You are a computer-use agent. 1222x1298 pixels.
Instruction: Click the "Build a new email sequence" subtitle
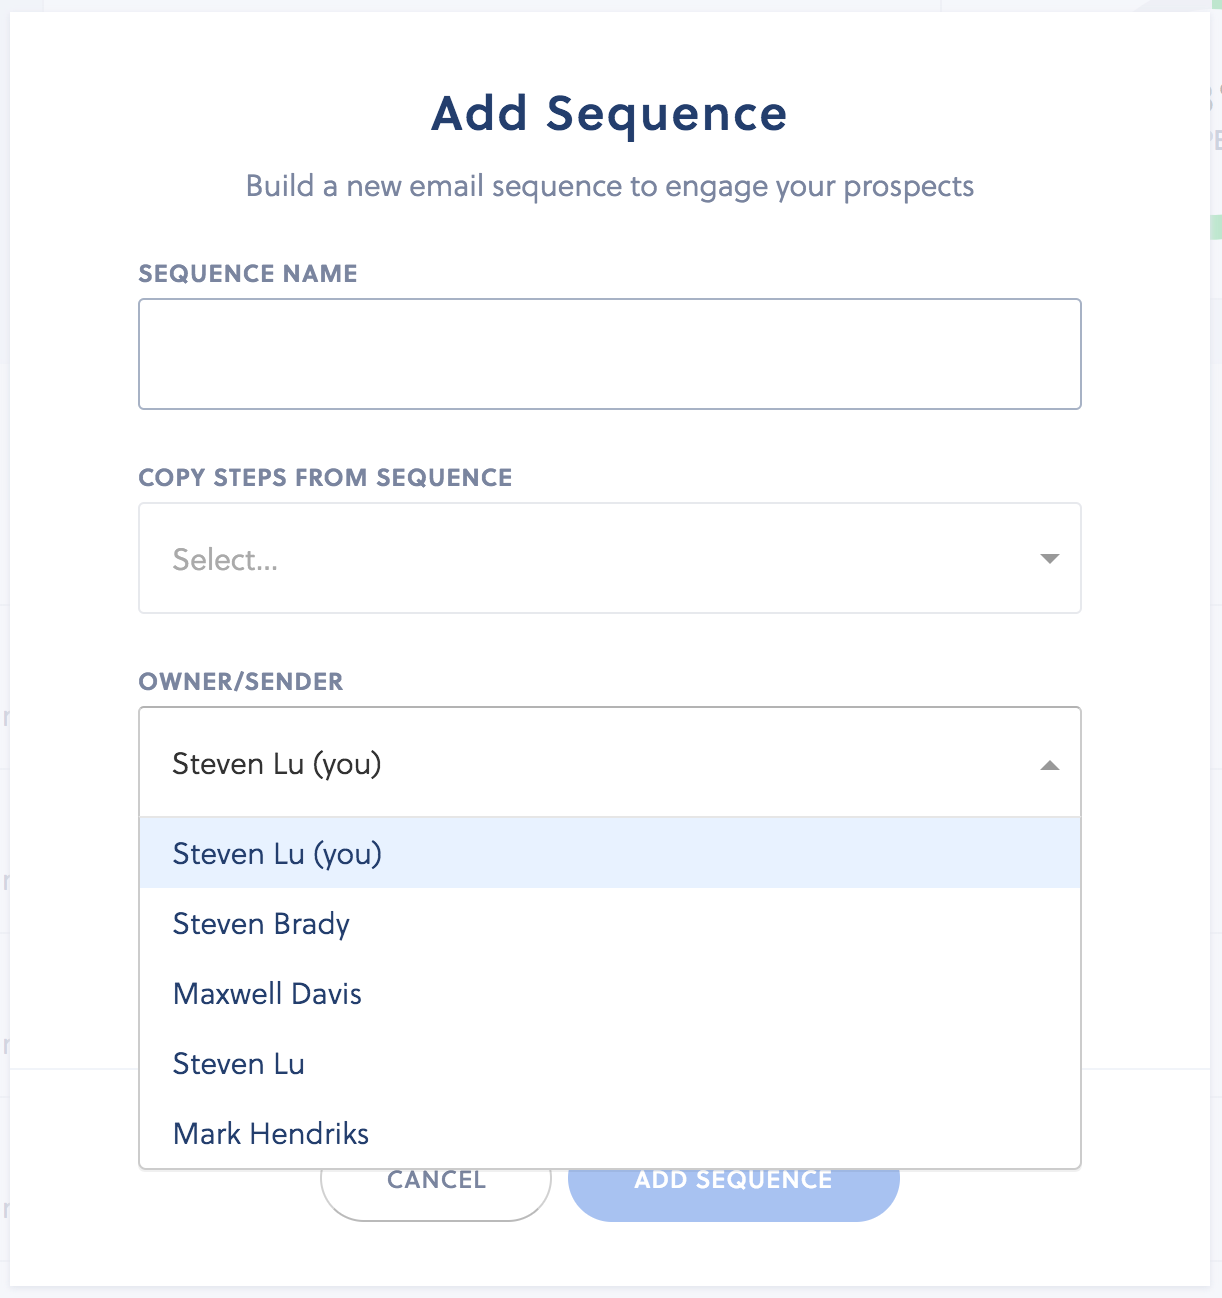[x=609, y=187]
